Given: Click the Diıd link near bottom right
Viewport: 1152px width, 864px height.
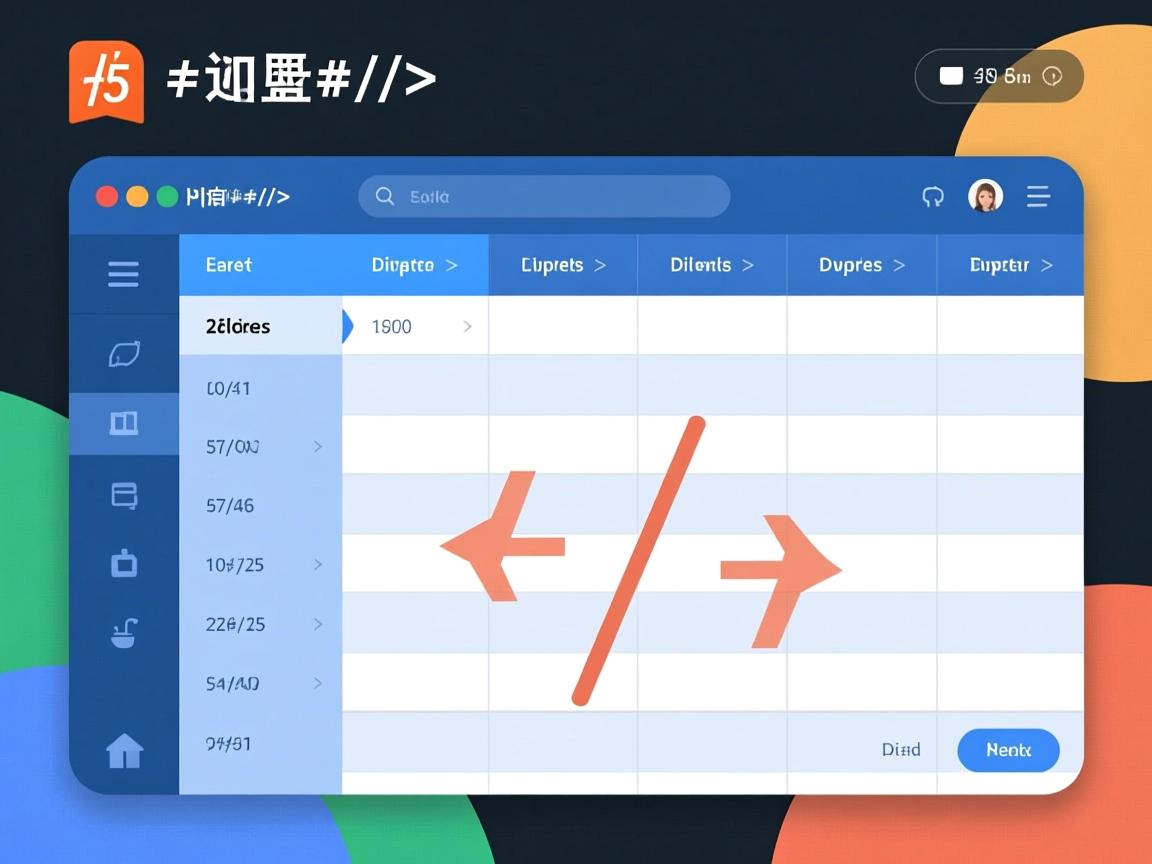Looking at the screenshot, I should pos(901,749).
